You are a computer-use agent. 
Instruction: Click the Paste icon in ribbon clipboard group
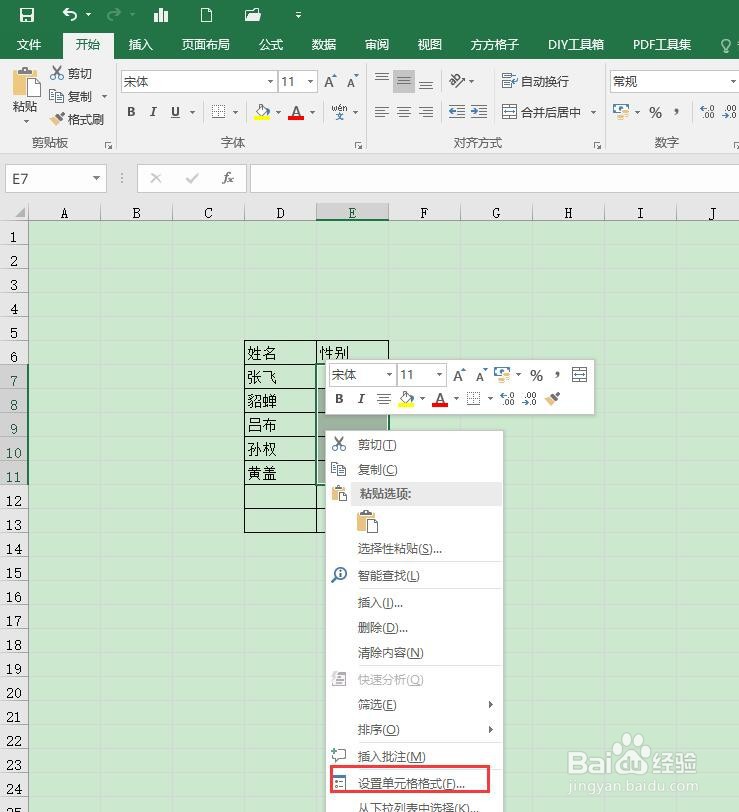pos(26,83)
